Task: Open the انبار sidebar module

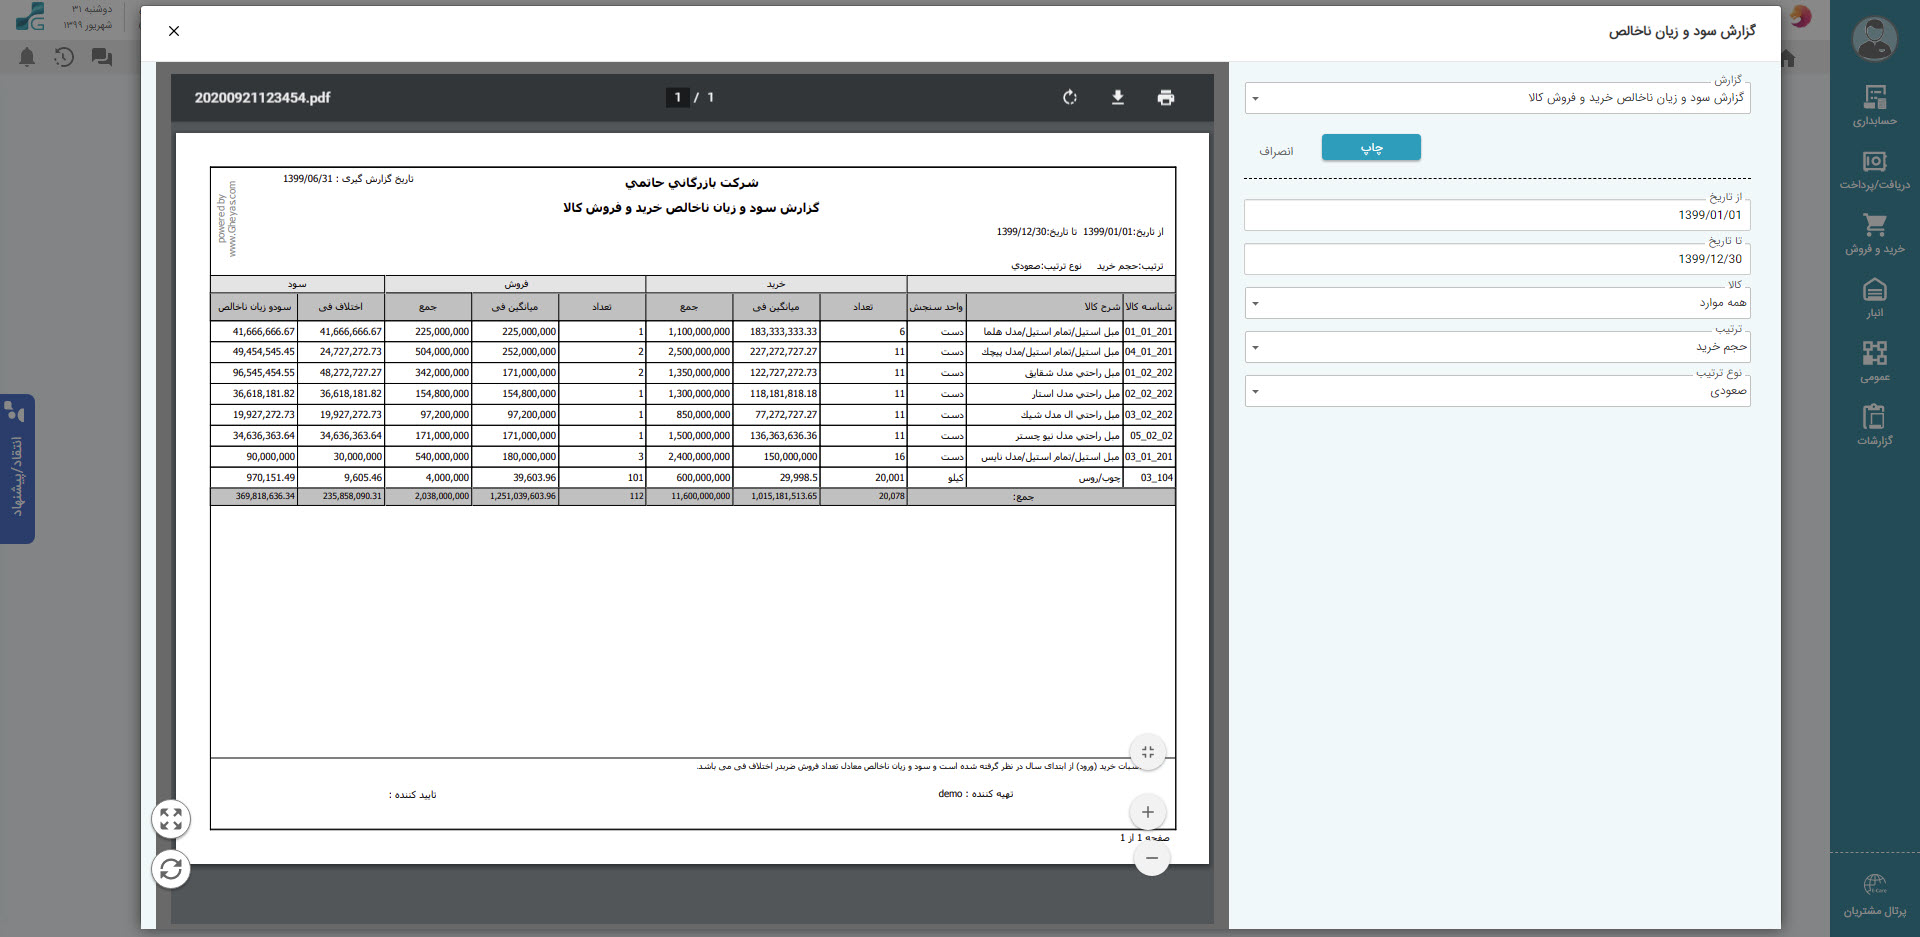Action: click(1875, 298)
